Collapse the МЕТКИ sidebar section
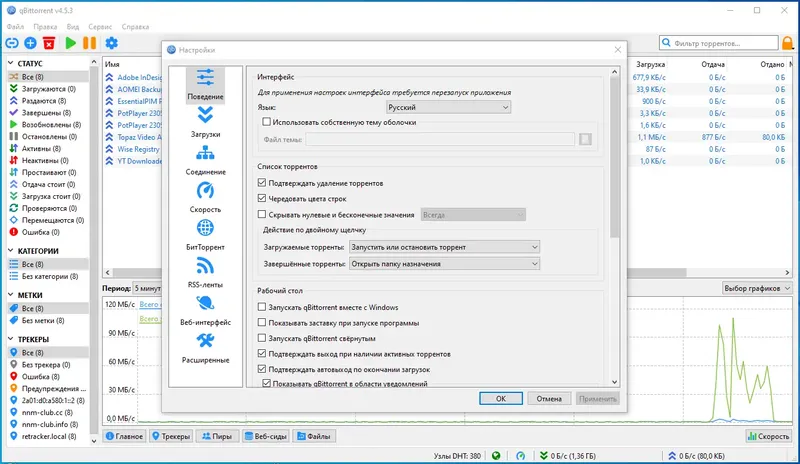Image resolution: width=800 pixels, height=464 pixels. click(11, 295)
